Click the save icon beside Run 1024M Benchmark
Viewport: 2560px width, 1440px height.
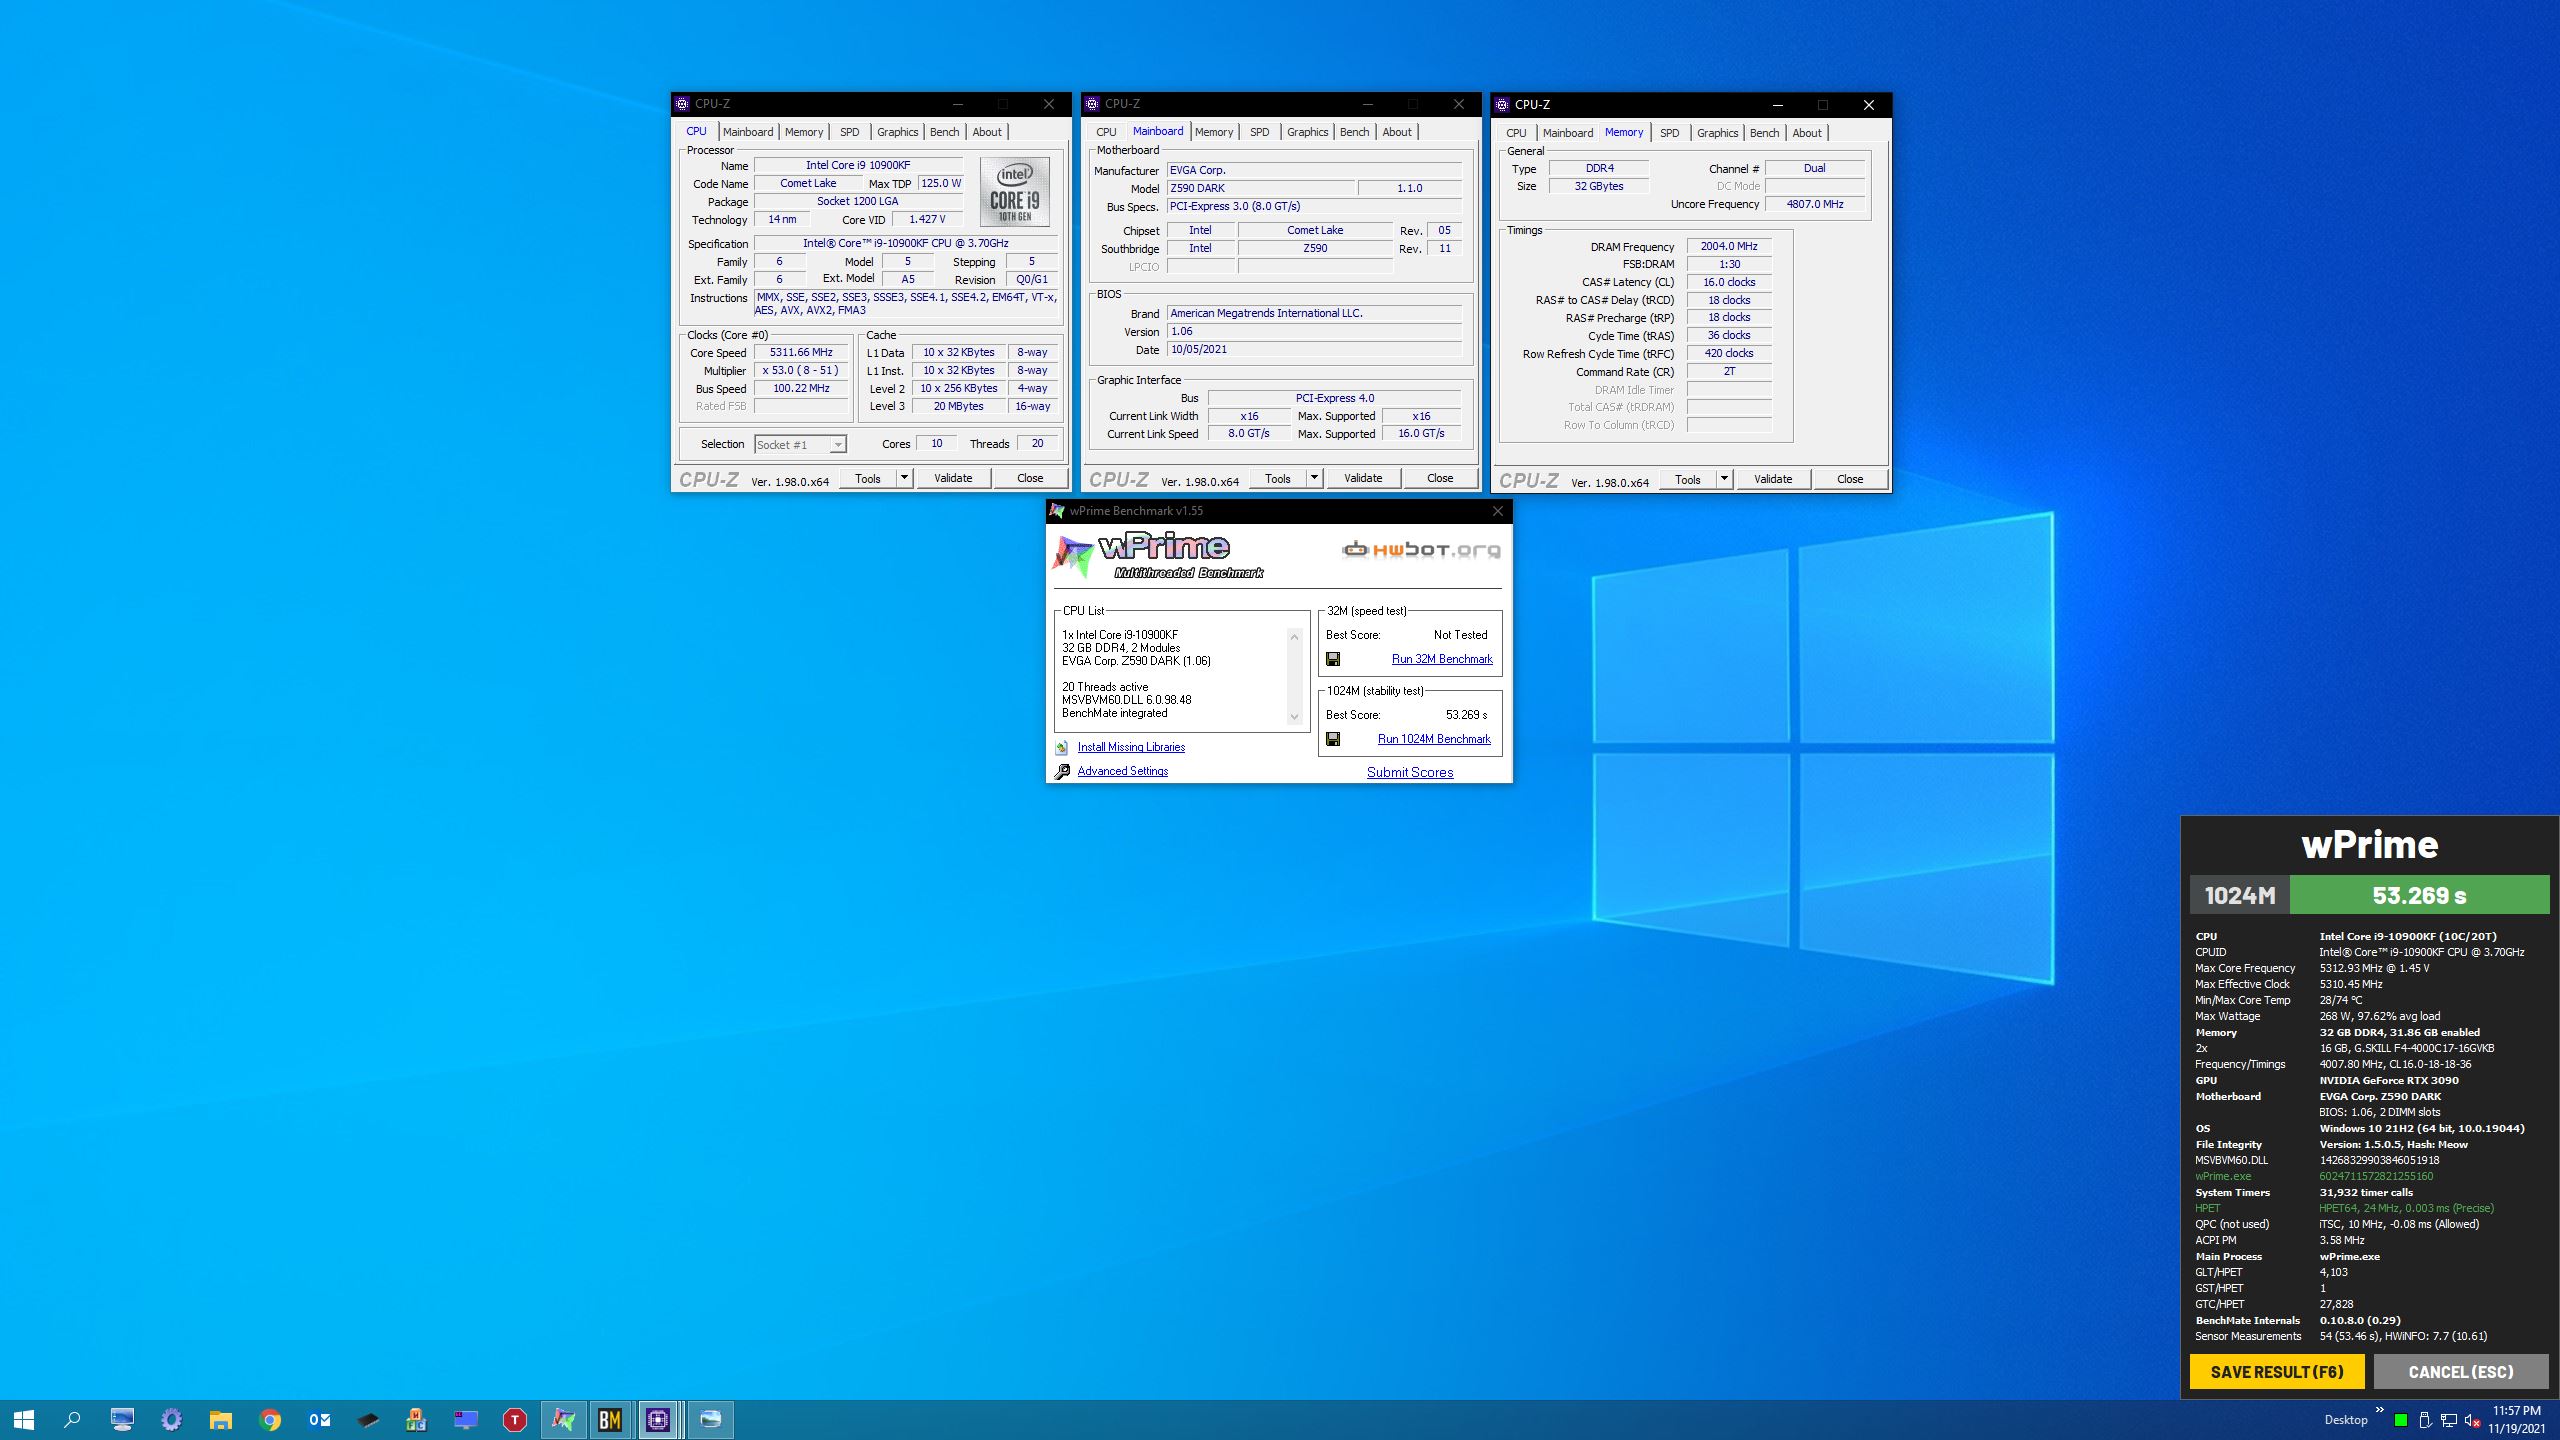click(1333, 739)
